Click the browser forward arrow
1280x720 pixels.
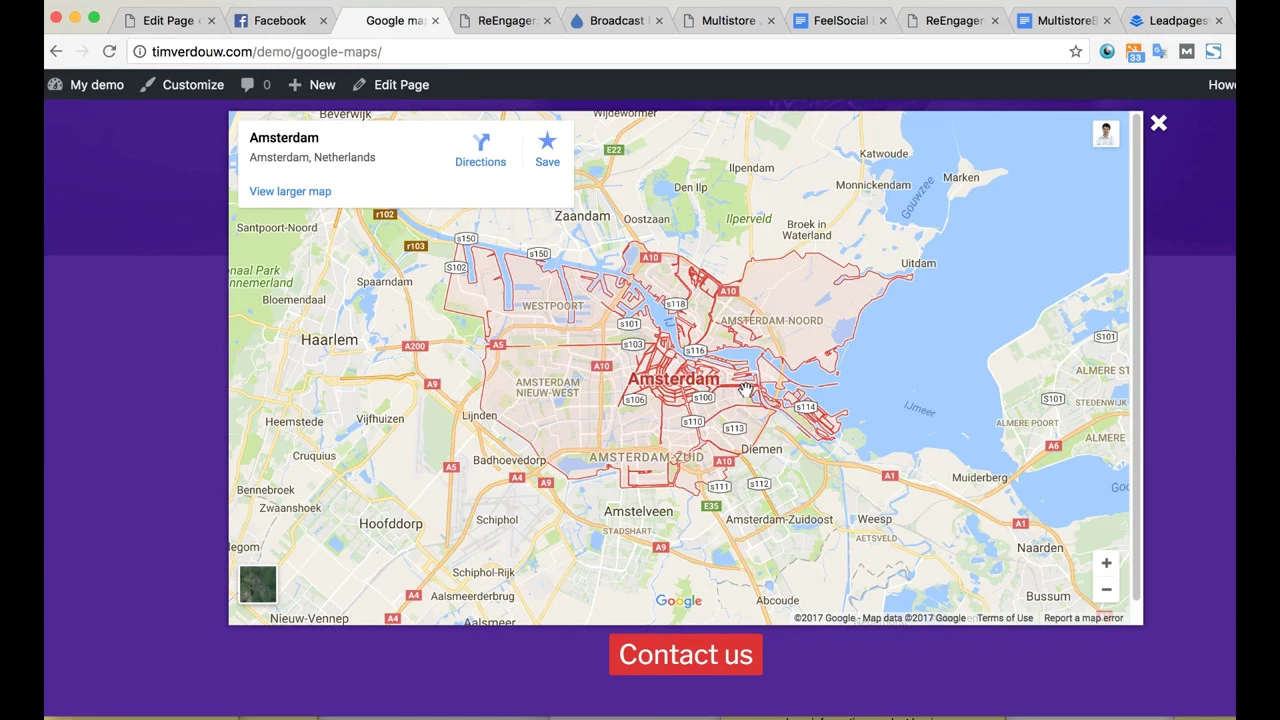[82, 51]
